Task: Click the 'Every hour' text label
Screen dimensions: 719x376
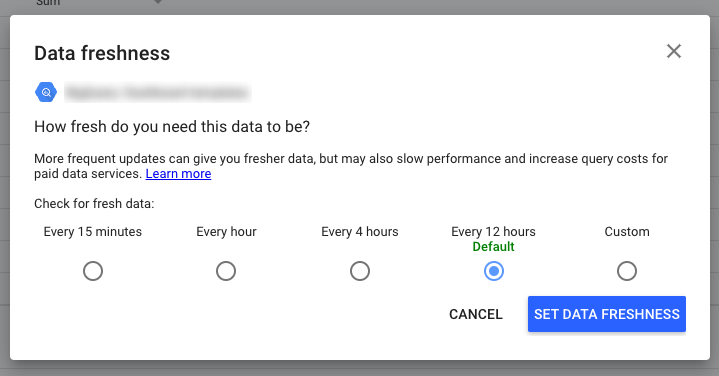Action: pyautogui.click(x=226, y=232)
